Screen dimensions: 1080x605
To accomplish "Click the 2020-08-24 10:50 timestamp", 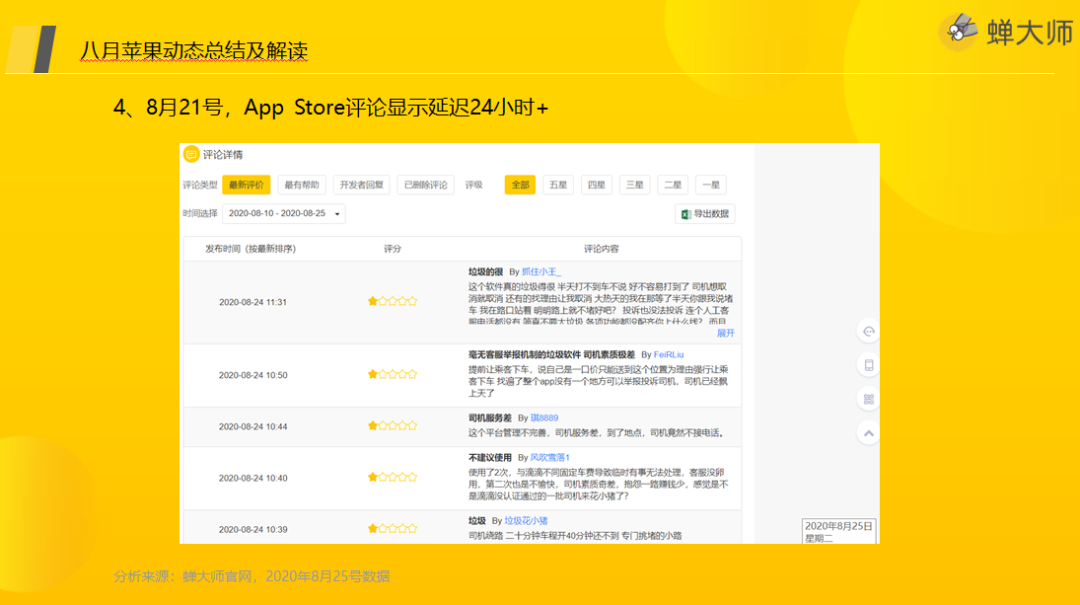I will pyautogui.click(x=253, y=375).
